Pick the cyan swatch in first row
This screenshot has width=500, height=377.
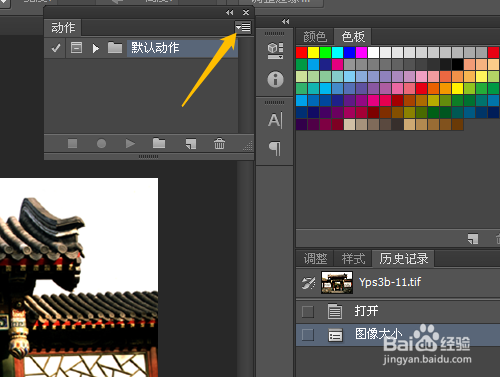point(337,52)
